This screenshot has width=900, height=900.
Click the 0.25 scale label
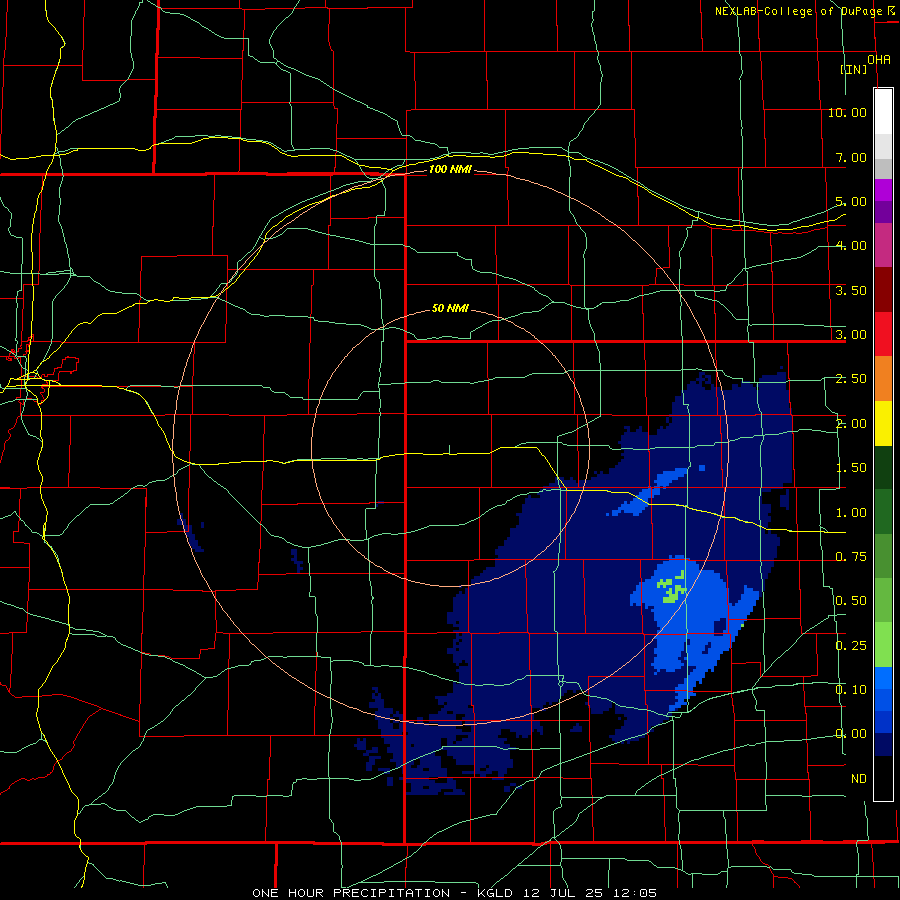[x=851, y=646]
